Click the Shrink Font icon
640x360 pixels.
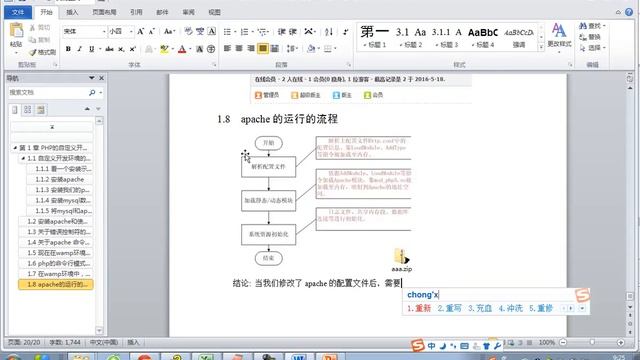(x=151, y=31)
